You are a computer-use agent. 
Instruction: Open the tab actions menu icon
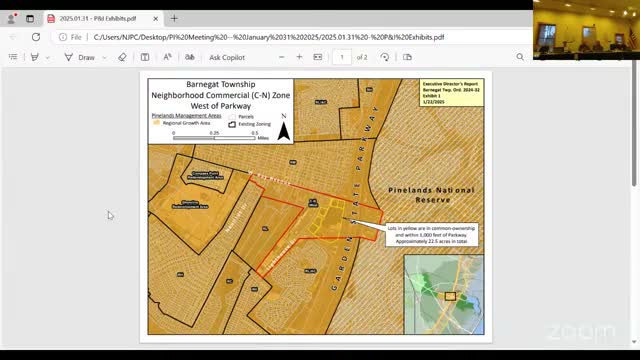tap(30, 18)
